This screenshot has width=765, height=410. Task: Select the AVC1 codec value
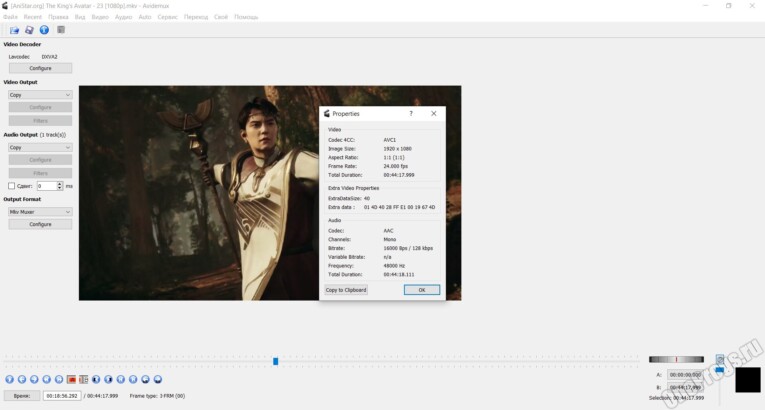tap(390, 140)
